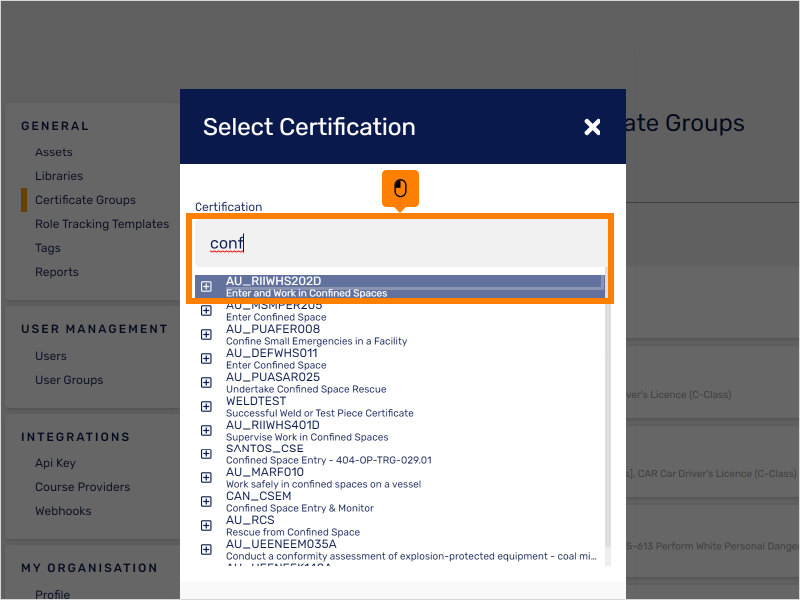Expand AU_MARF010 via its plus icon
This screenshot has height=600, width=800.
coord(206,477)
